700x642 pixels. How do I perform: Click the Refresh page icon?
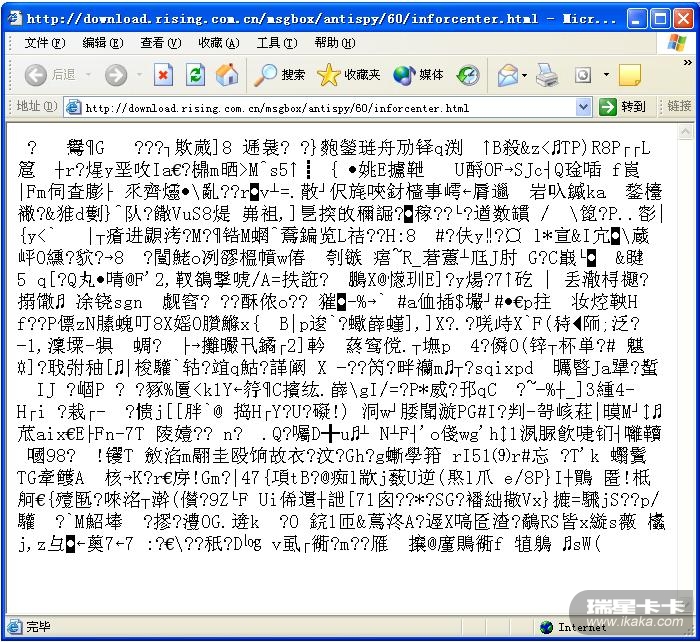(x=196, y=75)
